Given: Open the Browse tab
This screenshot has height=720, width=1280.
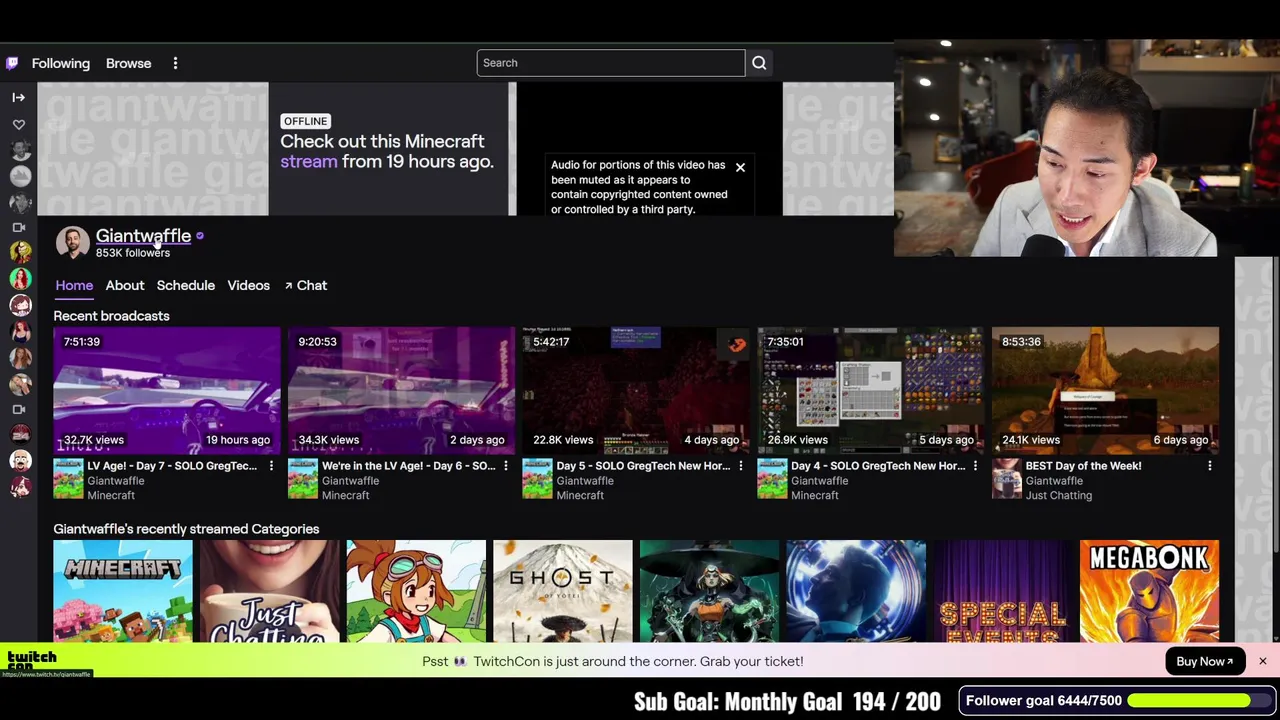Looking at the screenshot, I should (x=129, y=63).
